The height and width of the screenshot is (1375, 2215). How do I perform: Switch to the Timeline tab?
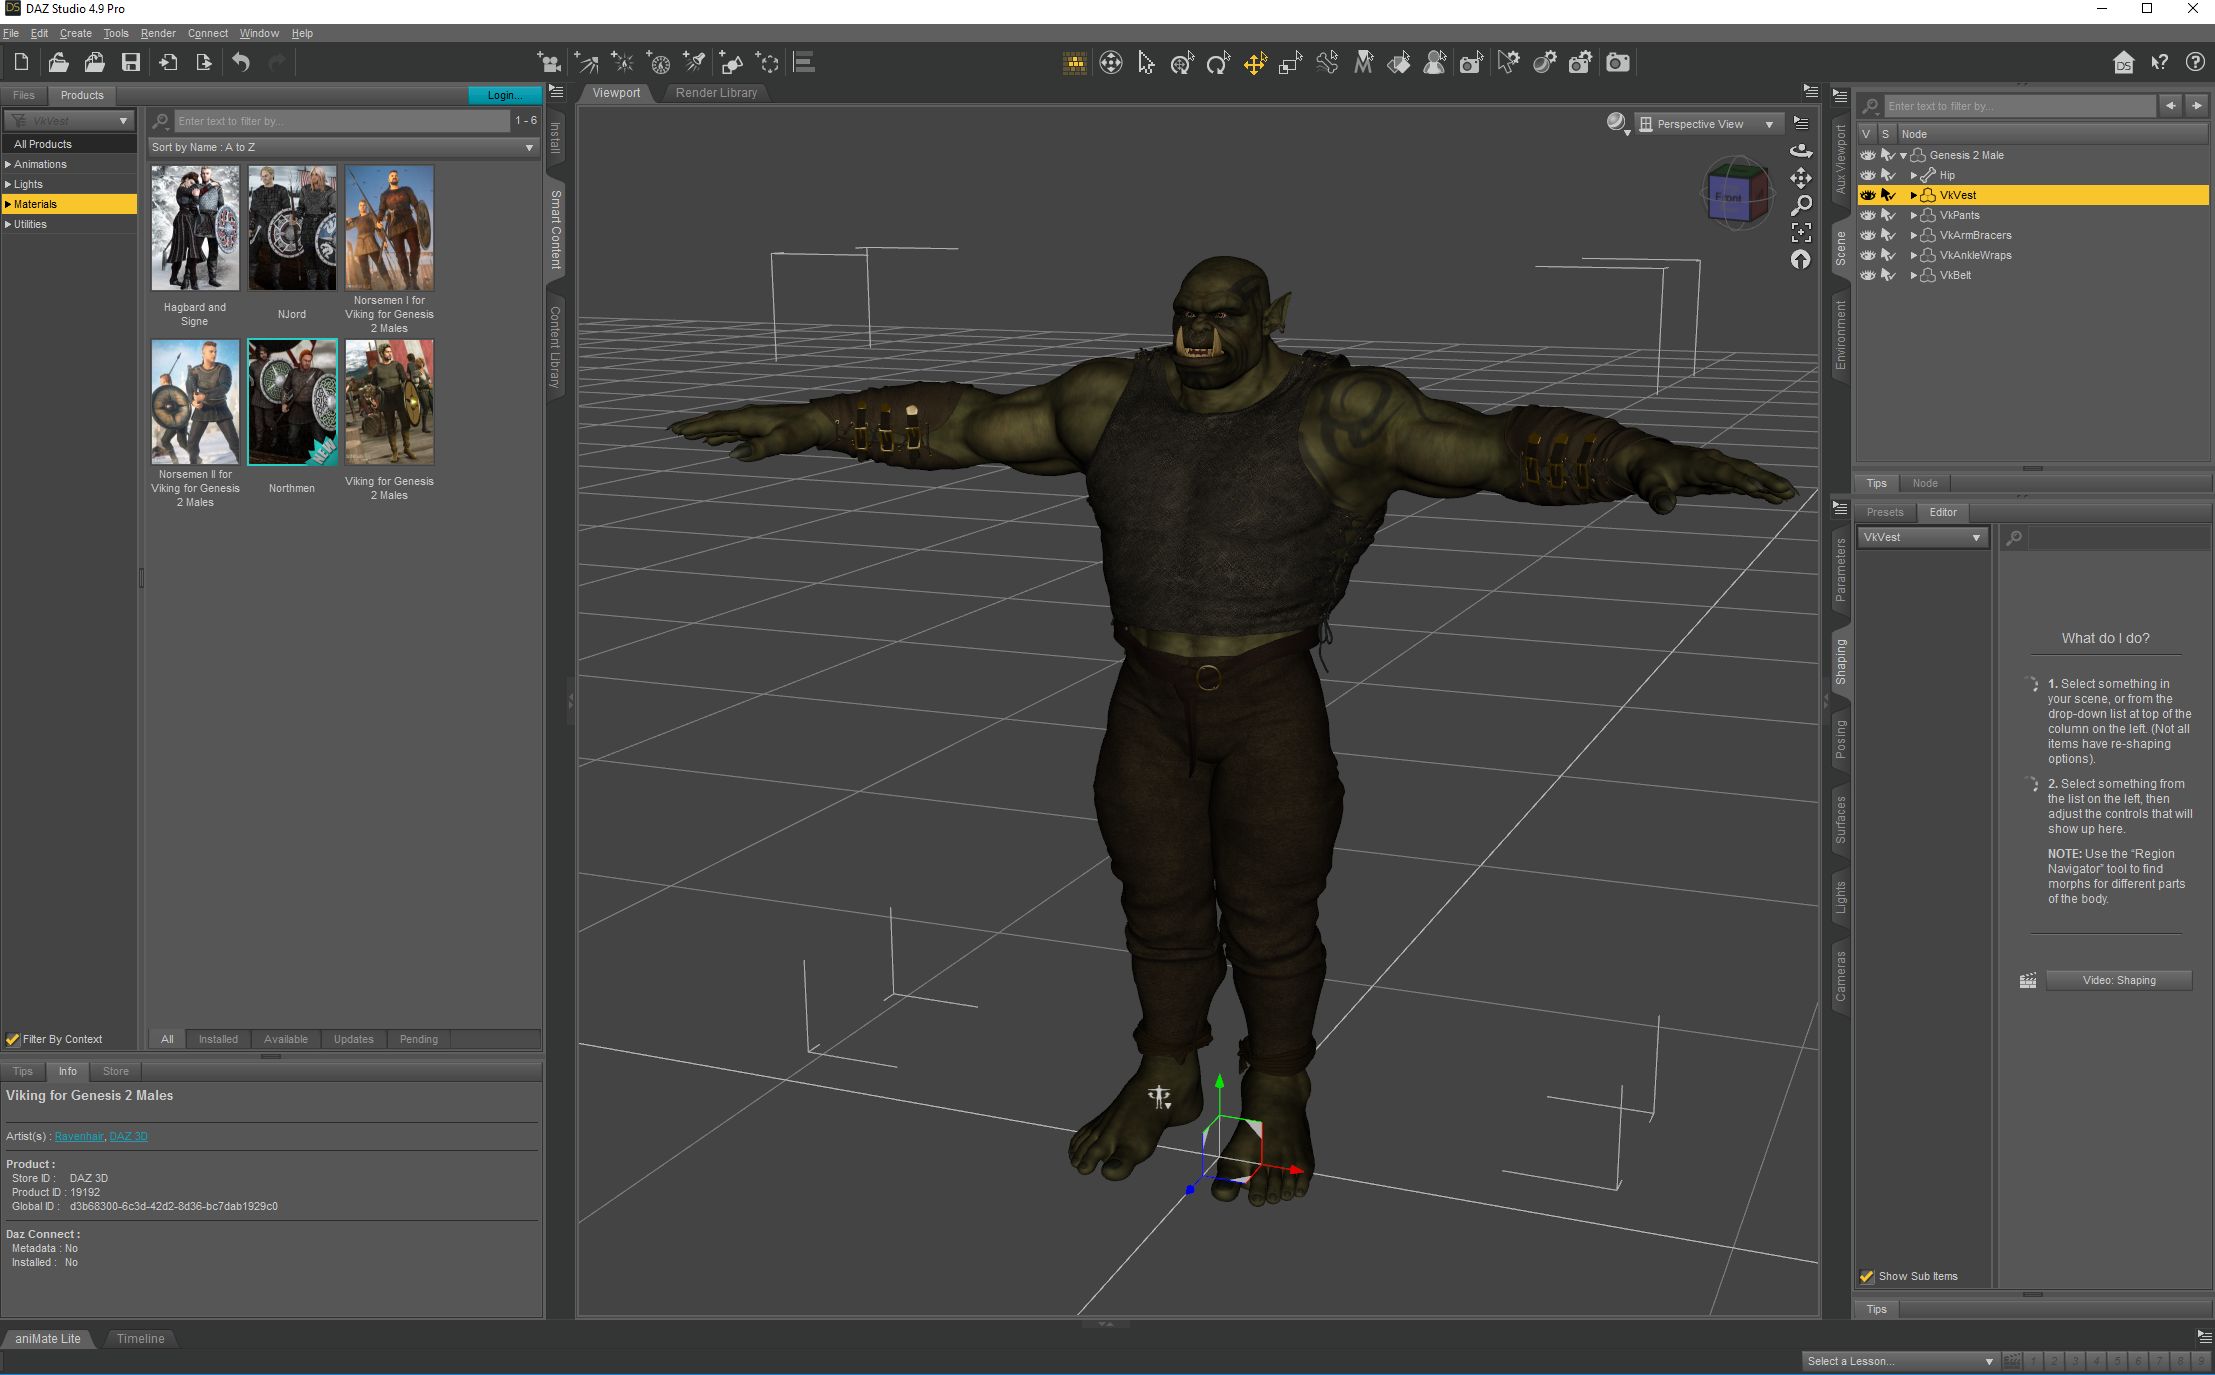(140, 1338)
